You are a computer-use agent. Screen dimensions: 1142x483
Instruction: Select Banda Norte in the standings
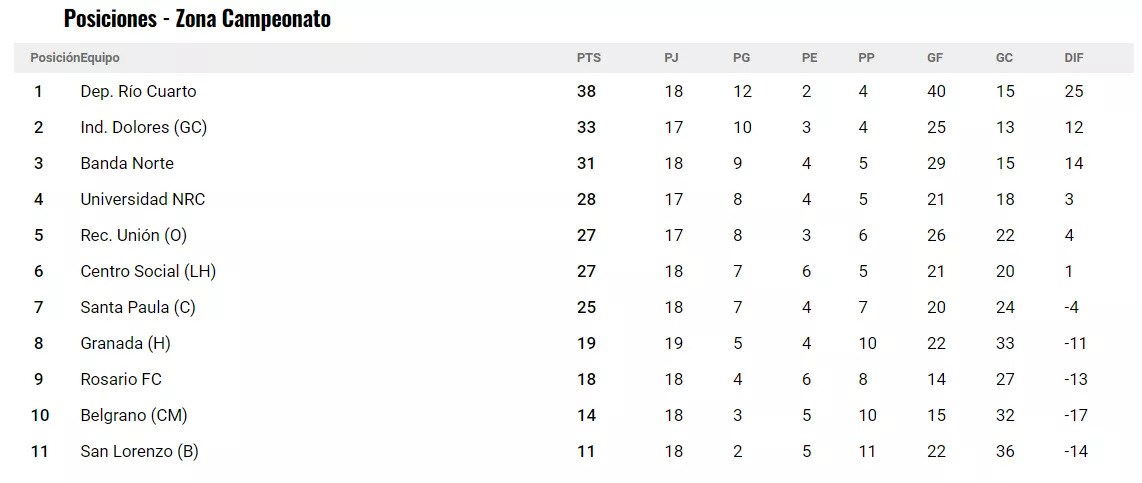[x=127, y=163]
